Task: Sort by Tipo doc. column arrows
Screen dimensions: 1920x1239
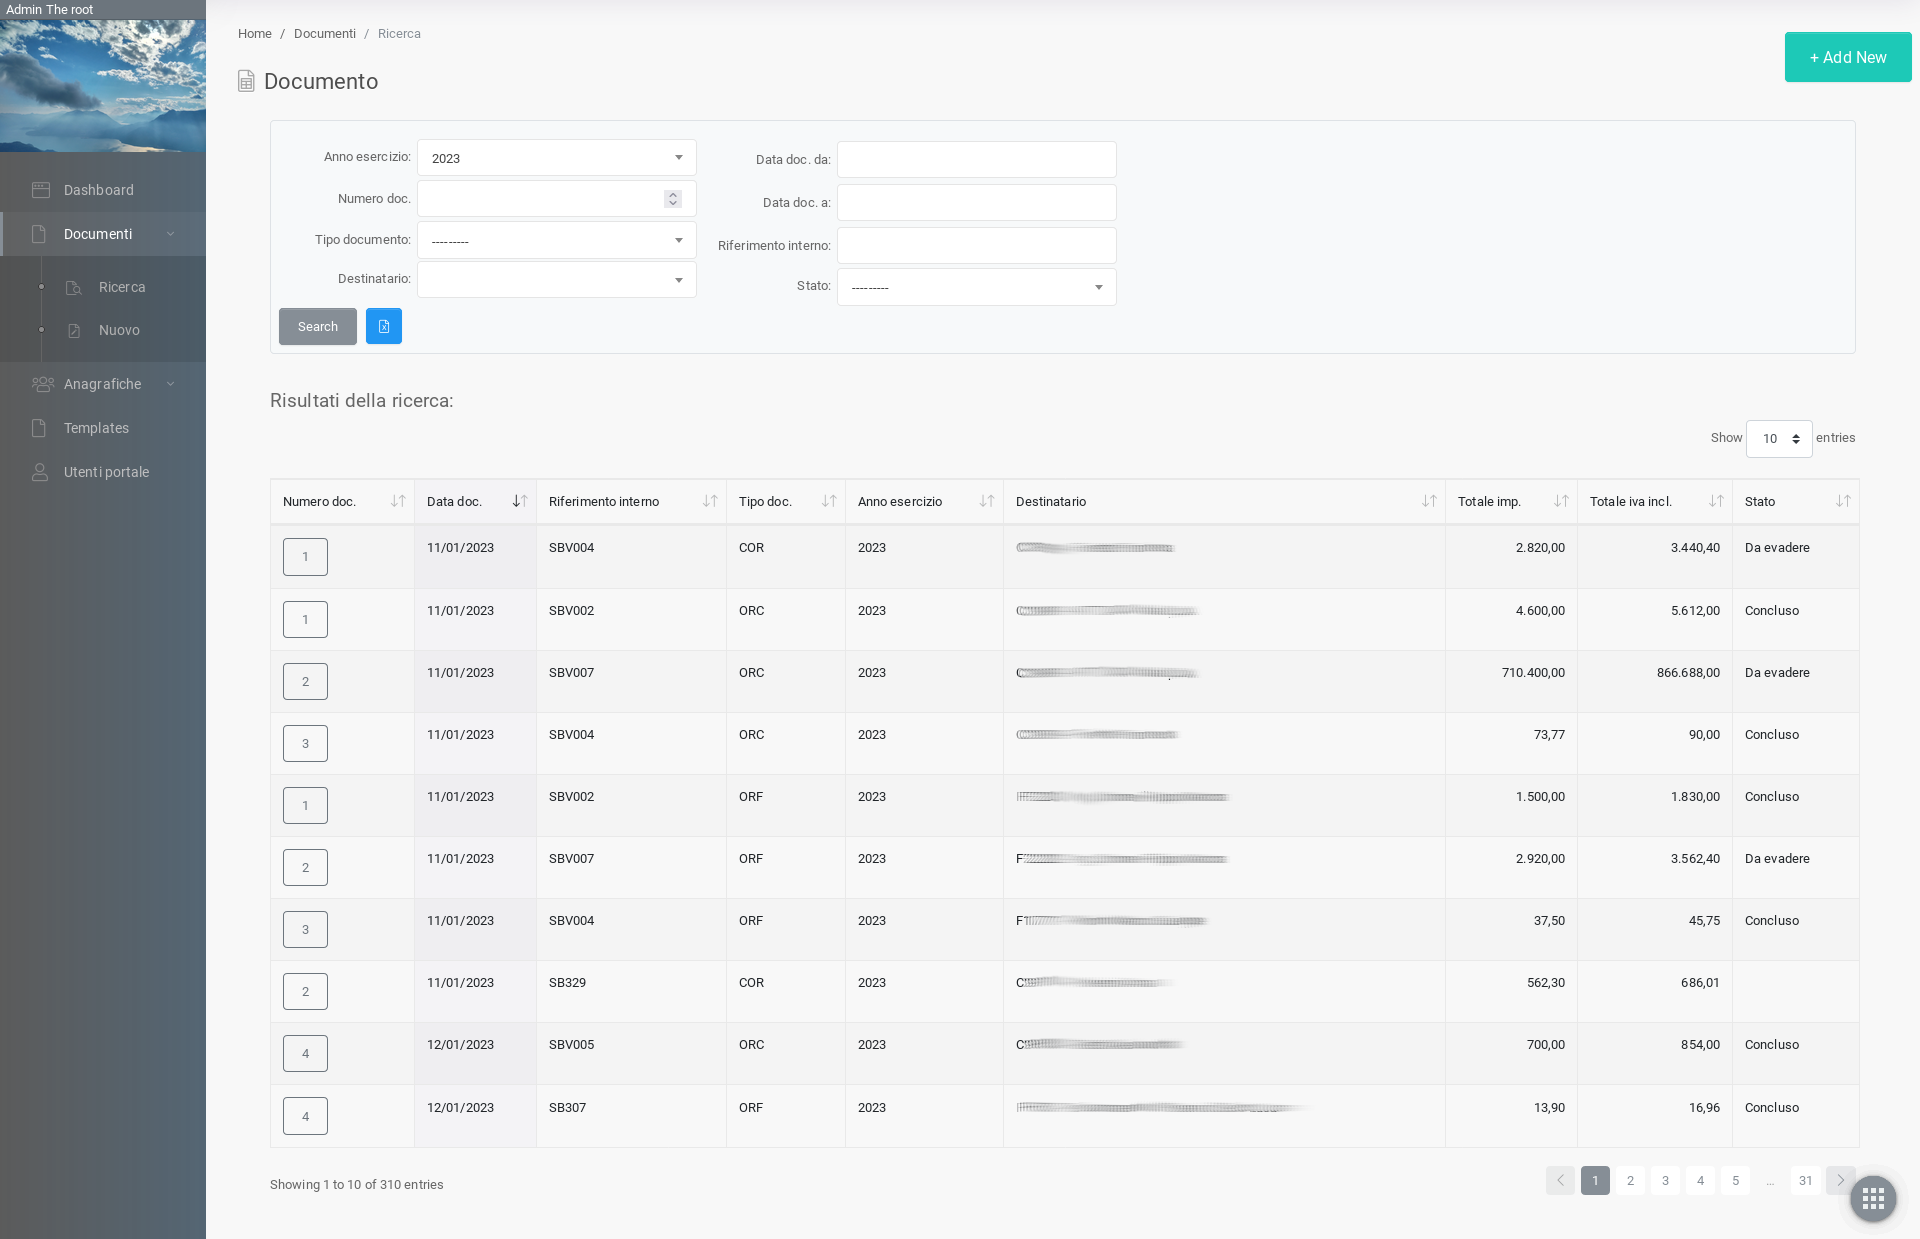Action: (829, 501)
